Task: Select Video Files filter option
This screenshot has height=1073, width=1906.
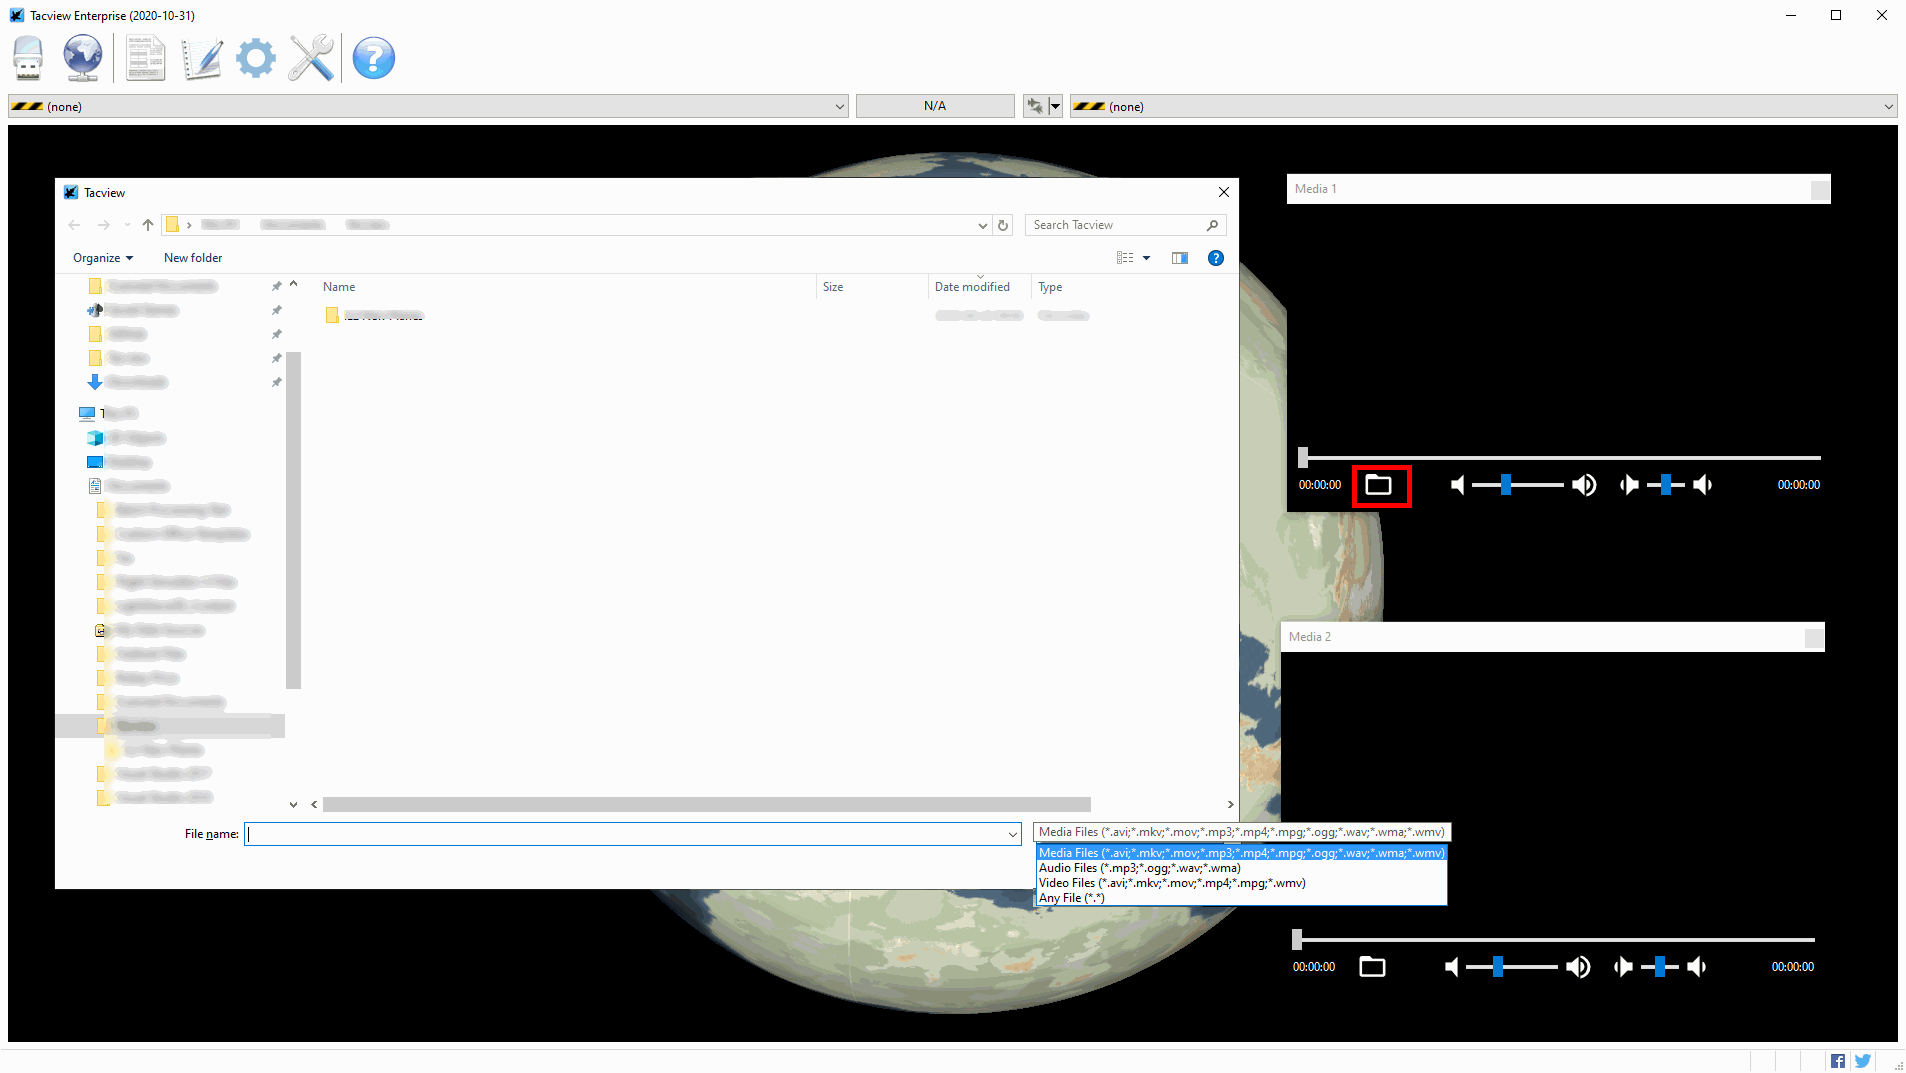Action: pyautogui.click(x=1241, y=883)
